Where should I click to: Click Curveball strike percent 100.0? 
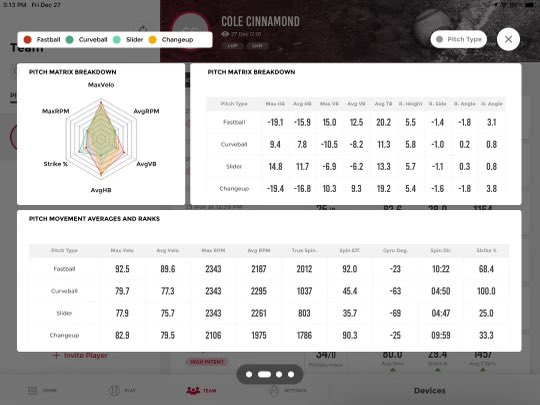pos(486,291)
